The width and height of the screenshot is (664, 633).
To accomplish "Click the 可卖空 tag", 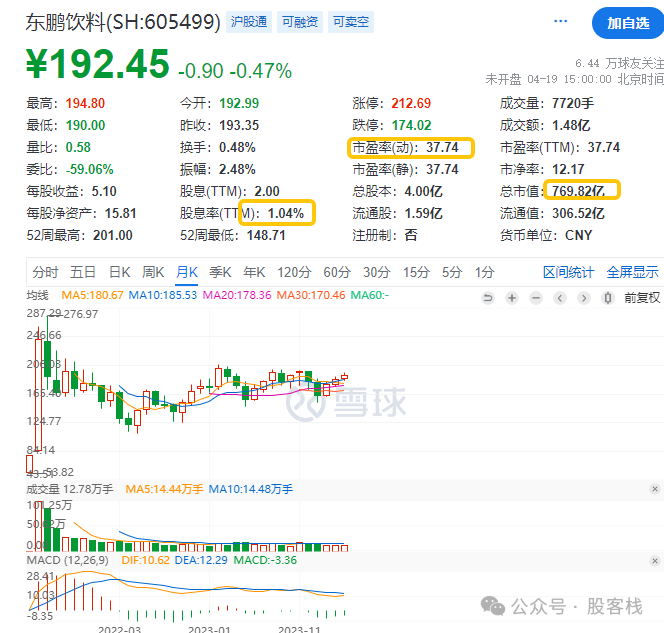I will tap(351, 22).
